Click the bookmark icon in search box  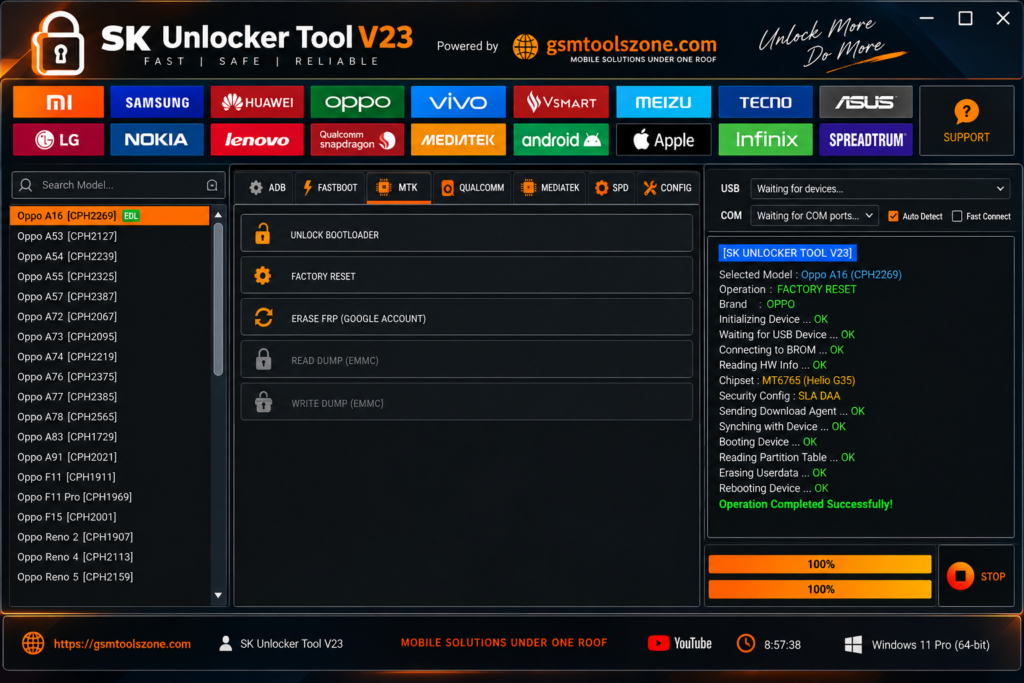pos(212,185)
